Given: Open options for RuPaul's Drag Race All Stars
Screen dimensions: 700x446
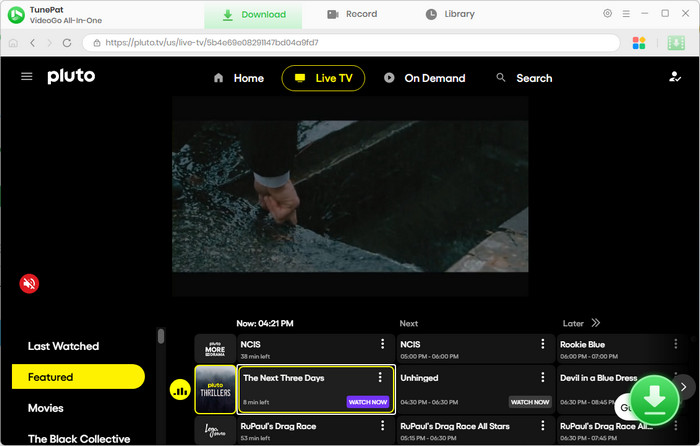Looking at the screenshot, I should pos(542,426).
